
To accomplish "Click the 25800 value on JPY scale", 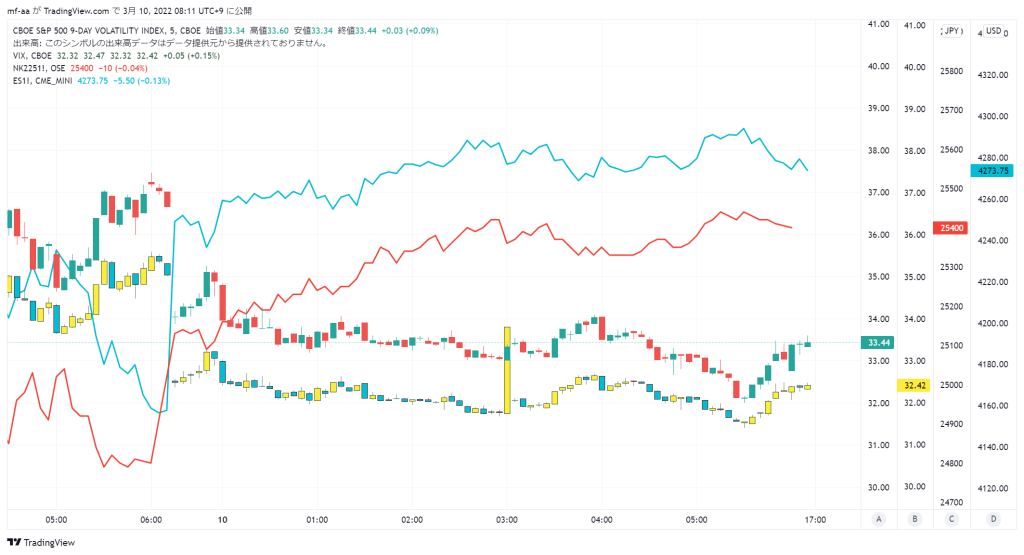I will click(952, 71).
